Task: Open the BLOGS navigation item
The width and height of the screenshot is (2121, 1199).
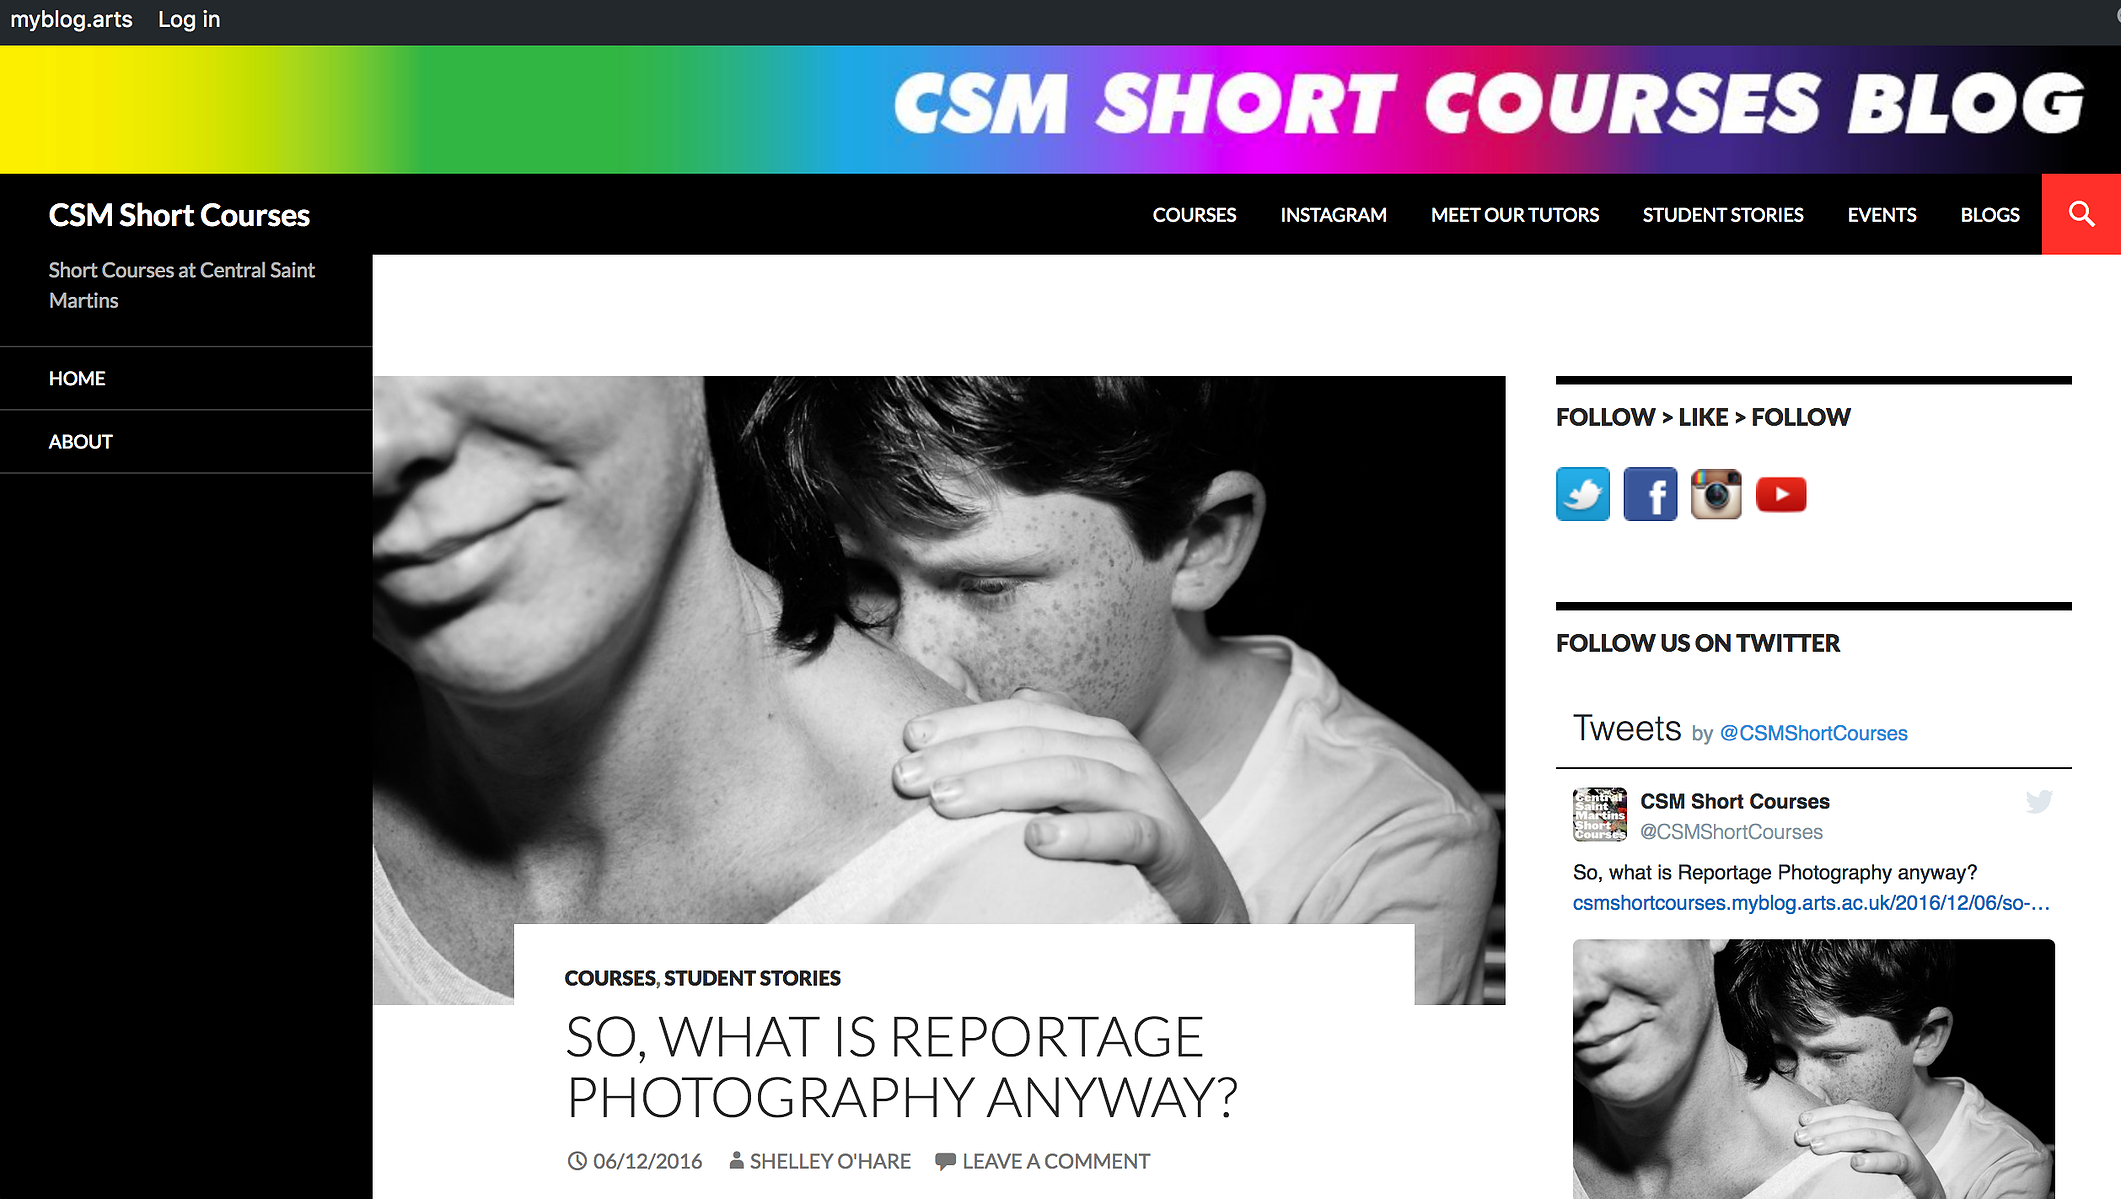Action: [x=1989, y=215]
